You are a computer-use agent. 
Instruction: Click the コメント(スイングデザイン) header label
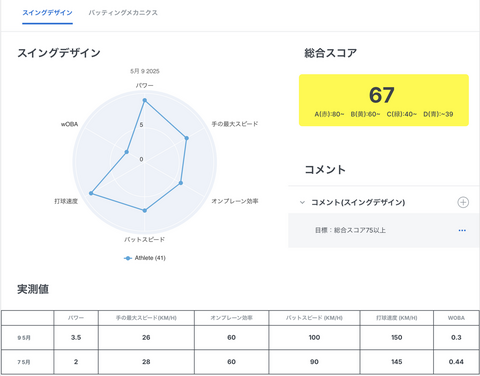(358, 202)
